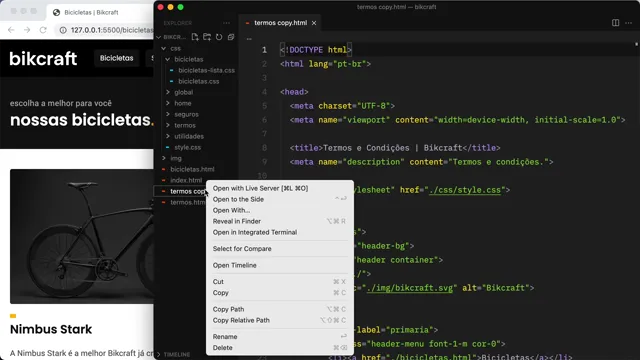
Task: Open bicicletas.html in the file tree
Action: tap(192, 169)
